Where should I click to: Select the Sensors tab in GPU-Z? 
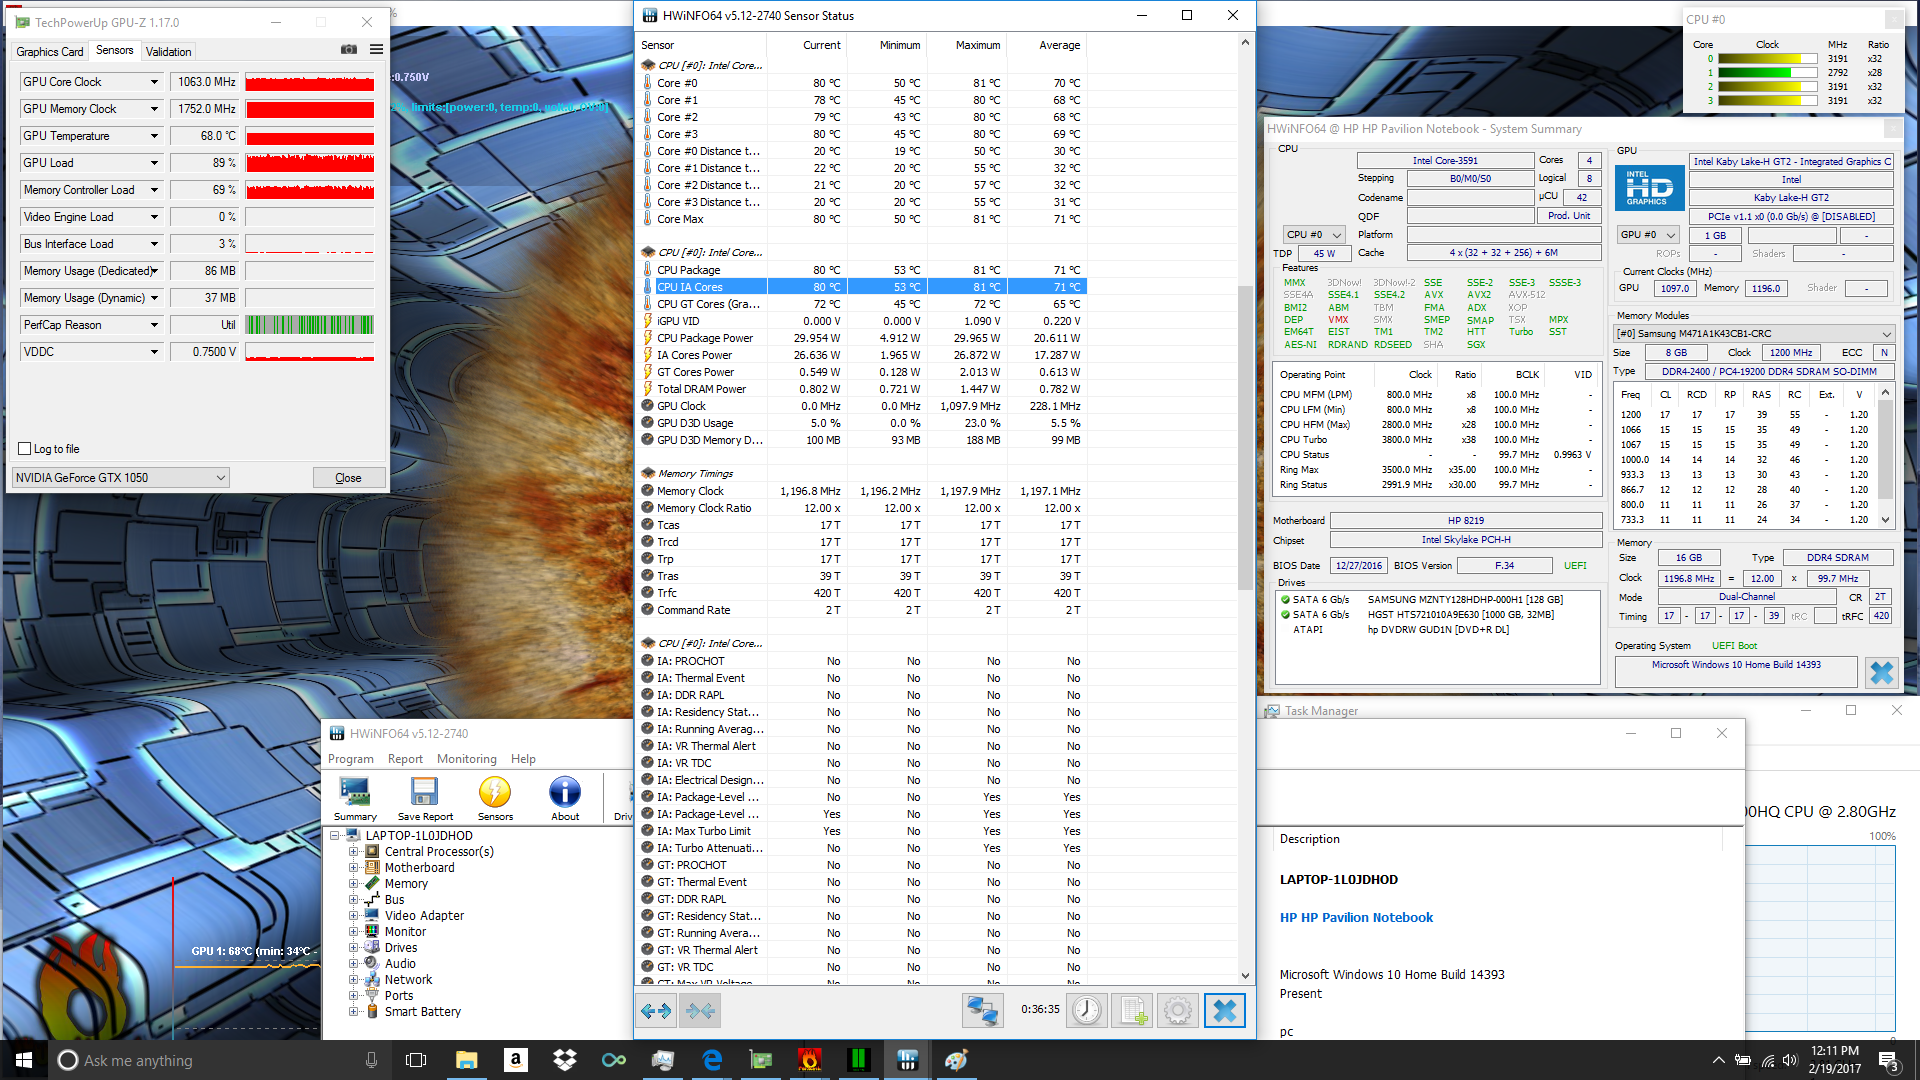(x=114, y=50)
